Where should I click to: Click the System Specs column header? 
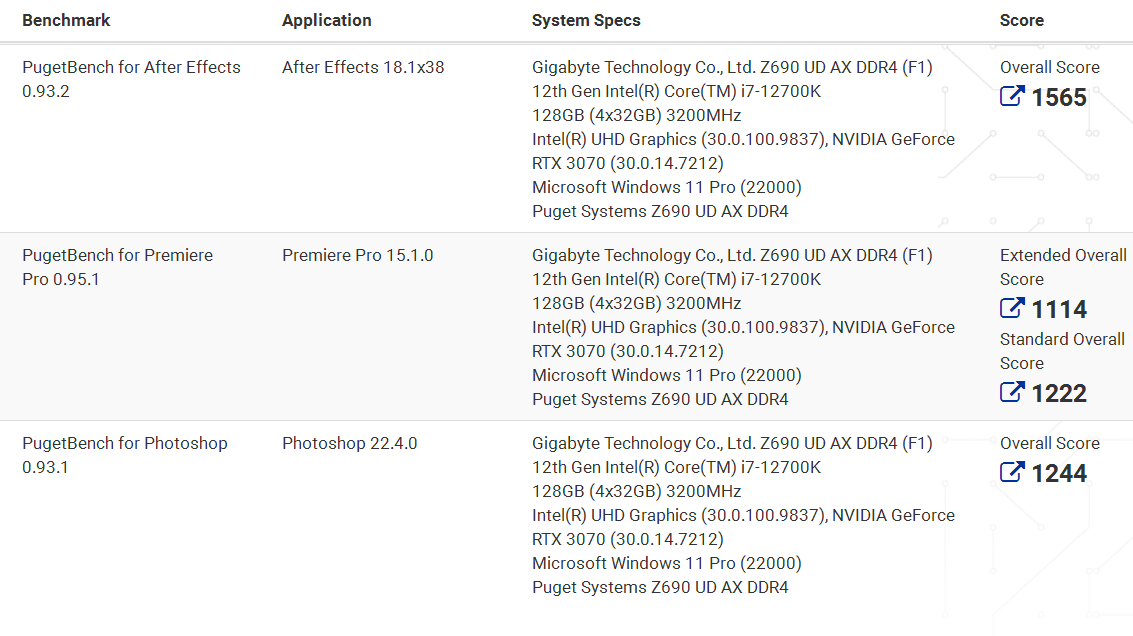pyautogui.click(x=586, y=20)
